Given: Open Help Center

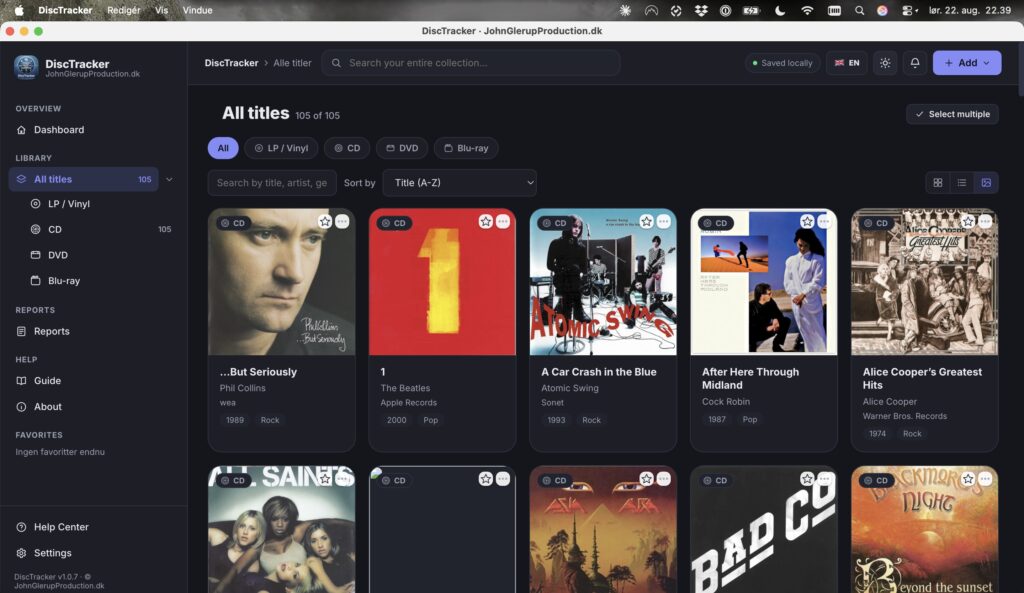Looking at the screenshot, I should pyautogui.click(x=93, y=527).
